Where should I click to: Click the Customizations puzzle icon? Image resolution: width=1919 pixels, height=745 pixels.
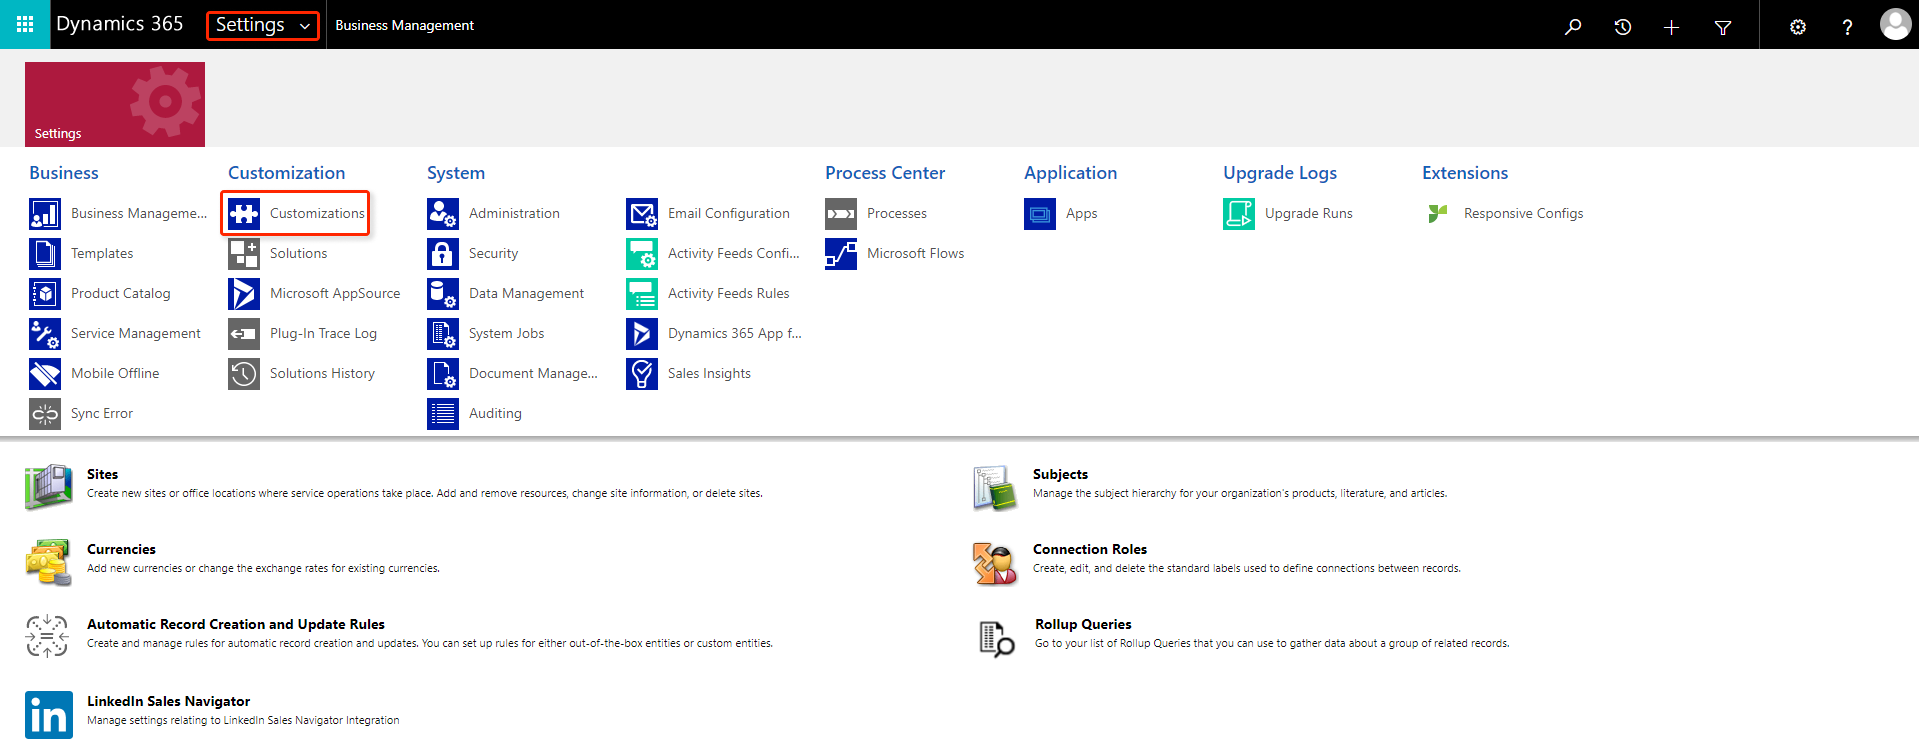[x=244, y=213]
